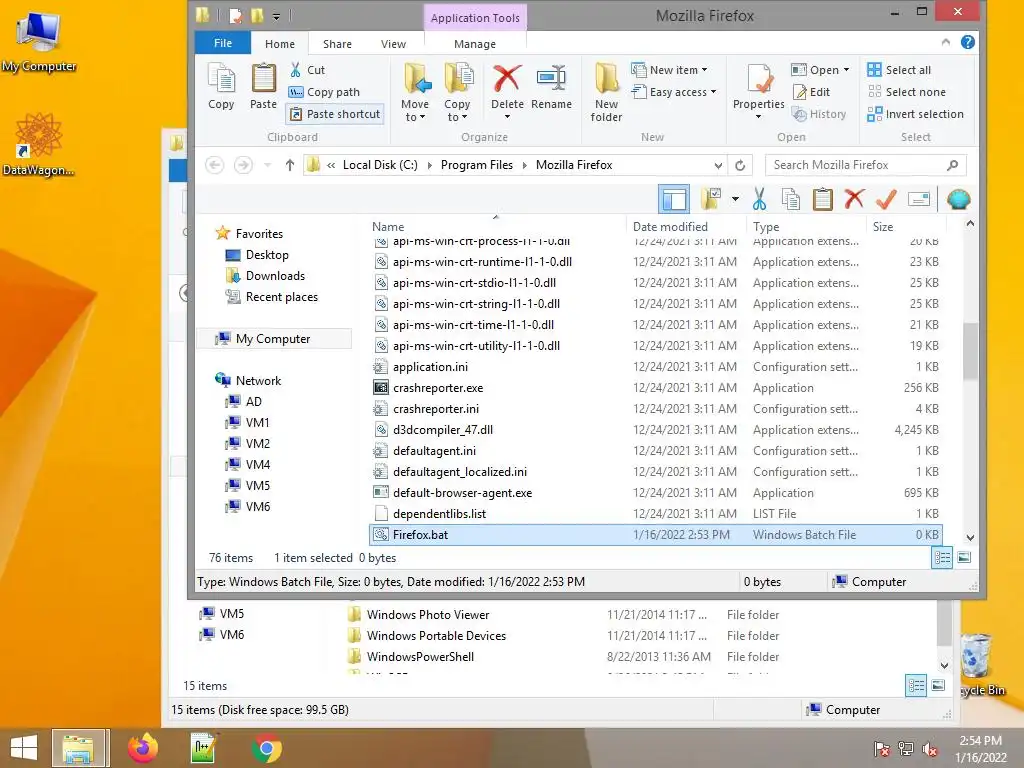The width and height of the screenshot is (1024, 768).
Task: Click Paste shortcut in the ribbon
Action: (335, 114)
